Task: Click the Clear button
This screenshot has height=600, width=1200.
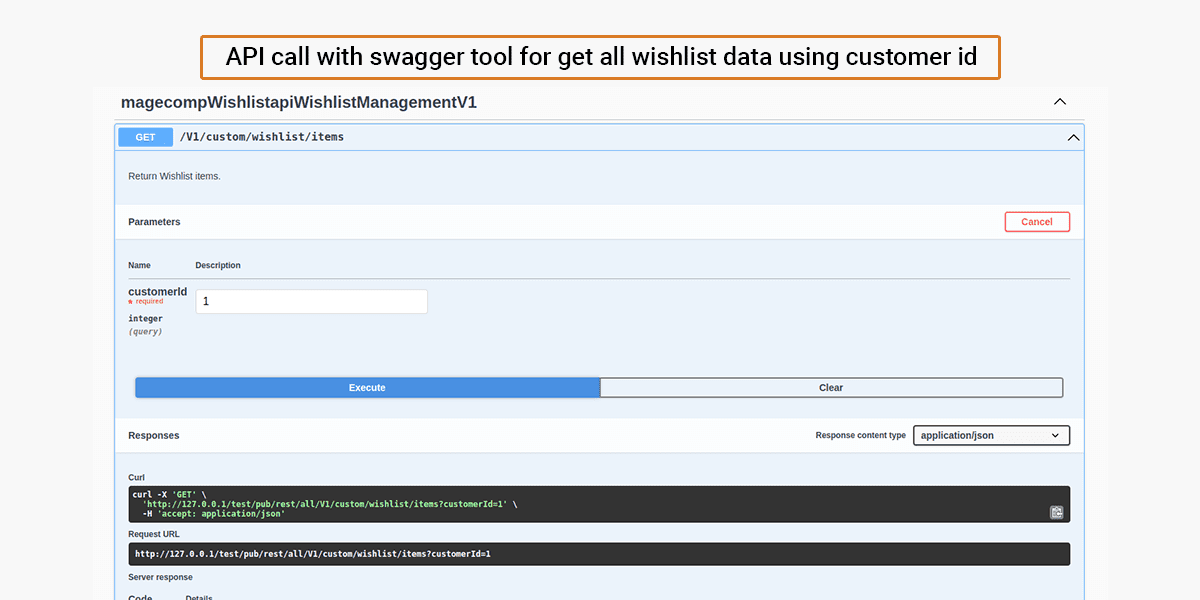Action: click(831, 387)
